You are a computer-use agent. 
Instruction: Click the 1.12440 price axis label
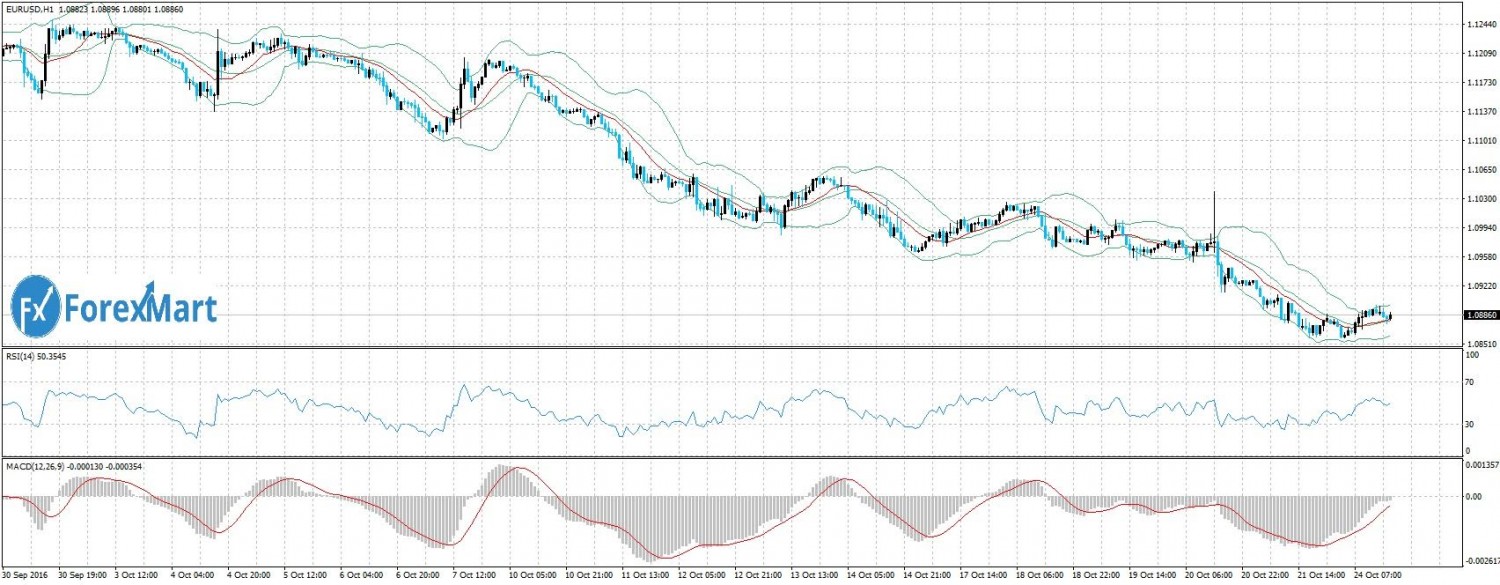pos(1472,24)
